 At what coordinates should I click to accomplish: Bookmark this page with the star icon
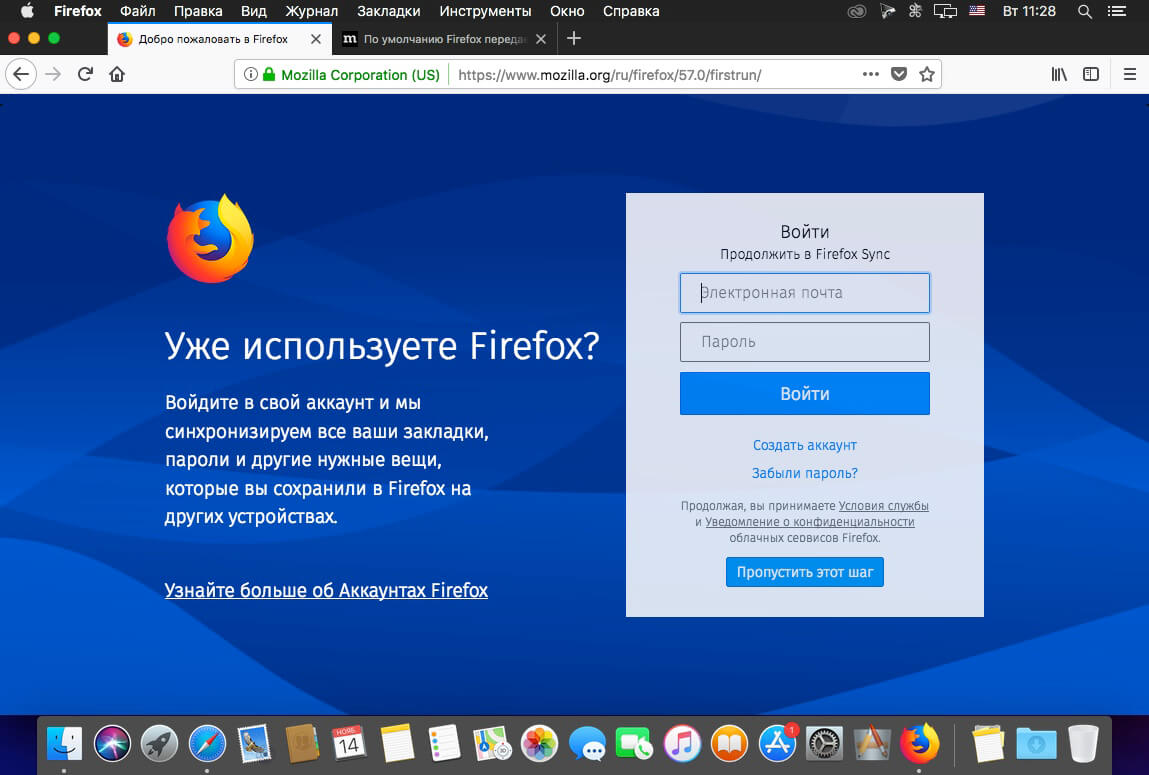coord(927,74)
